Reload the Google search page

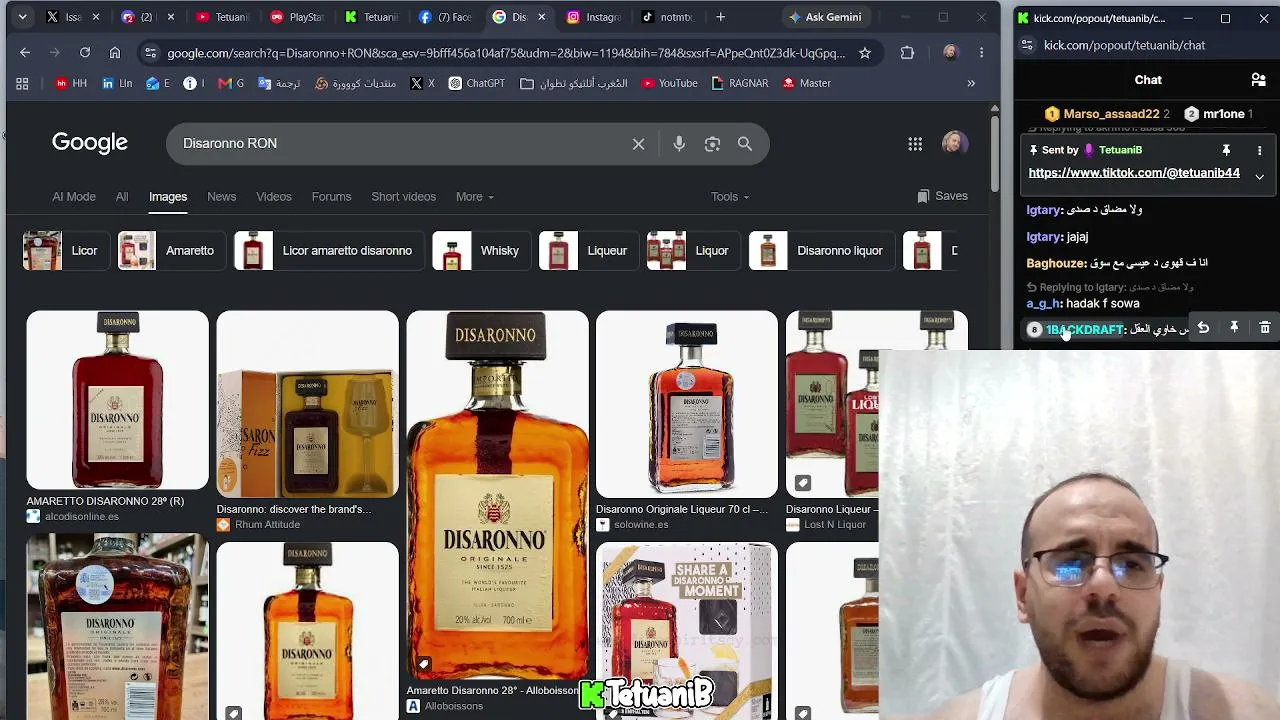point(85,53)
